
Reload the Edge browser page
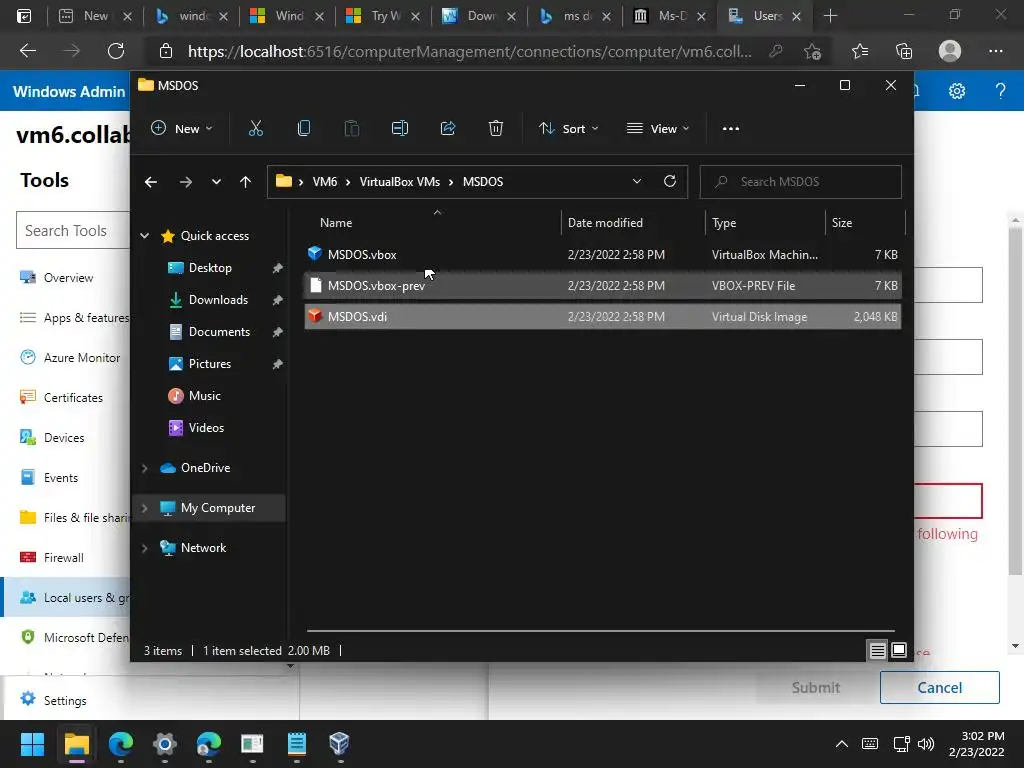click(x=116, y=51)
